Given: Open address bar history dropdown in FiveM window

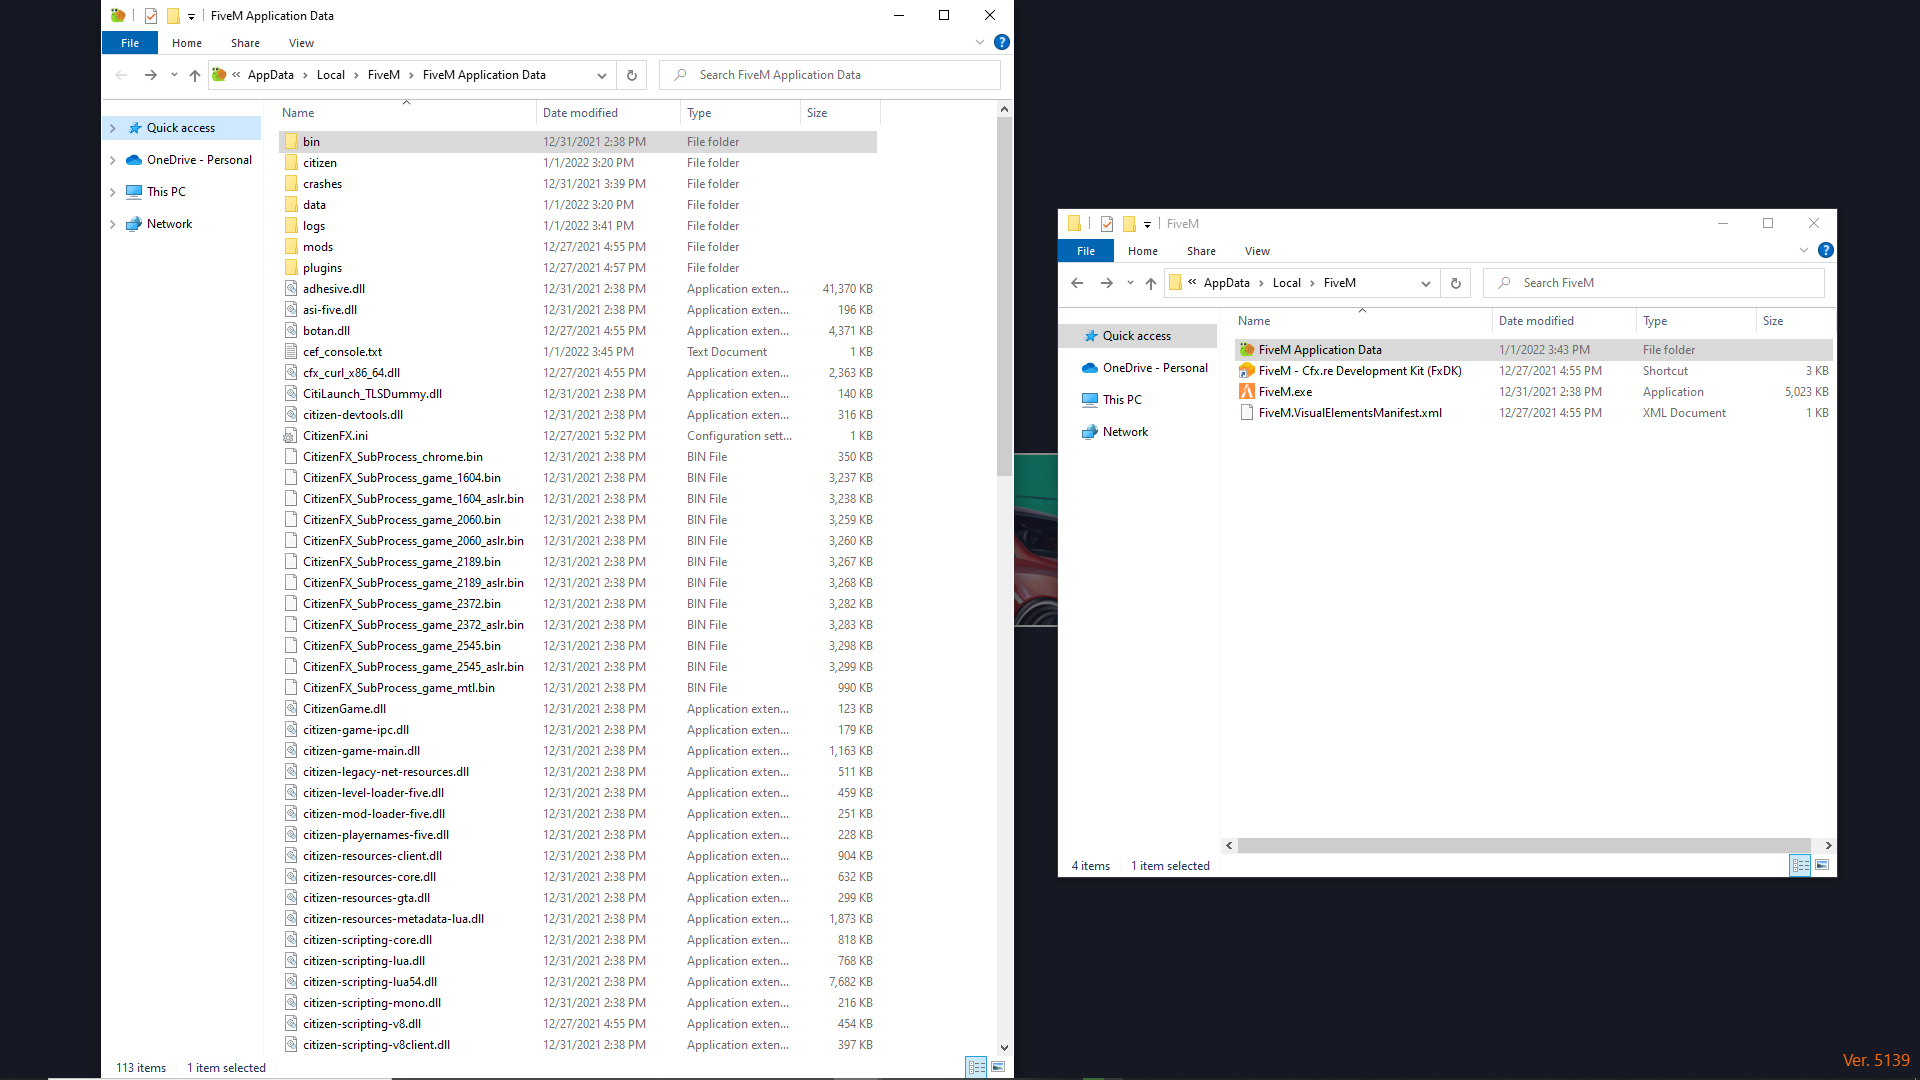Looking at the screenshot, I should click(1425, 283).
